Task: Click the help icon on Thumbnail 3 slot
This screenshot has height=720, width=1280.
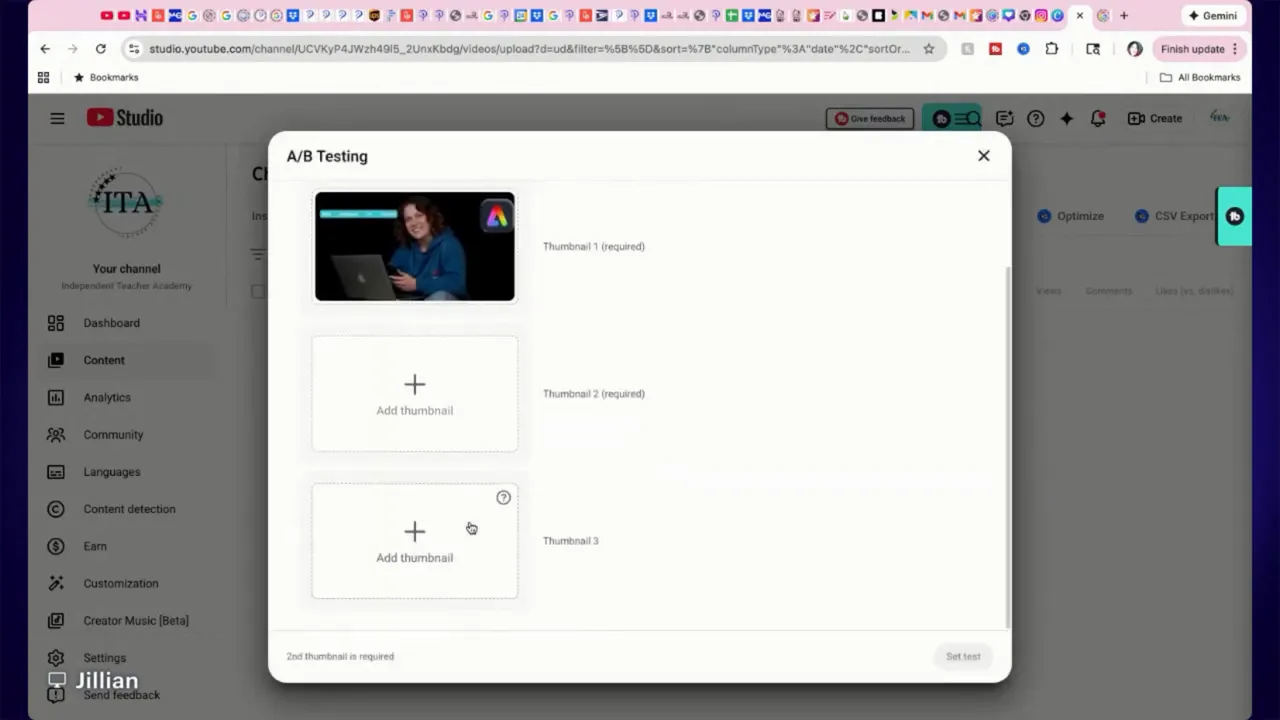Action: point(503,497)
